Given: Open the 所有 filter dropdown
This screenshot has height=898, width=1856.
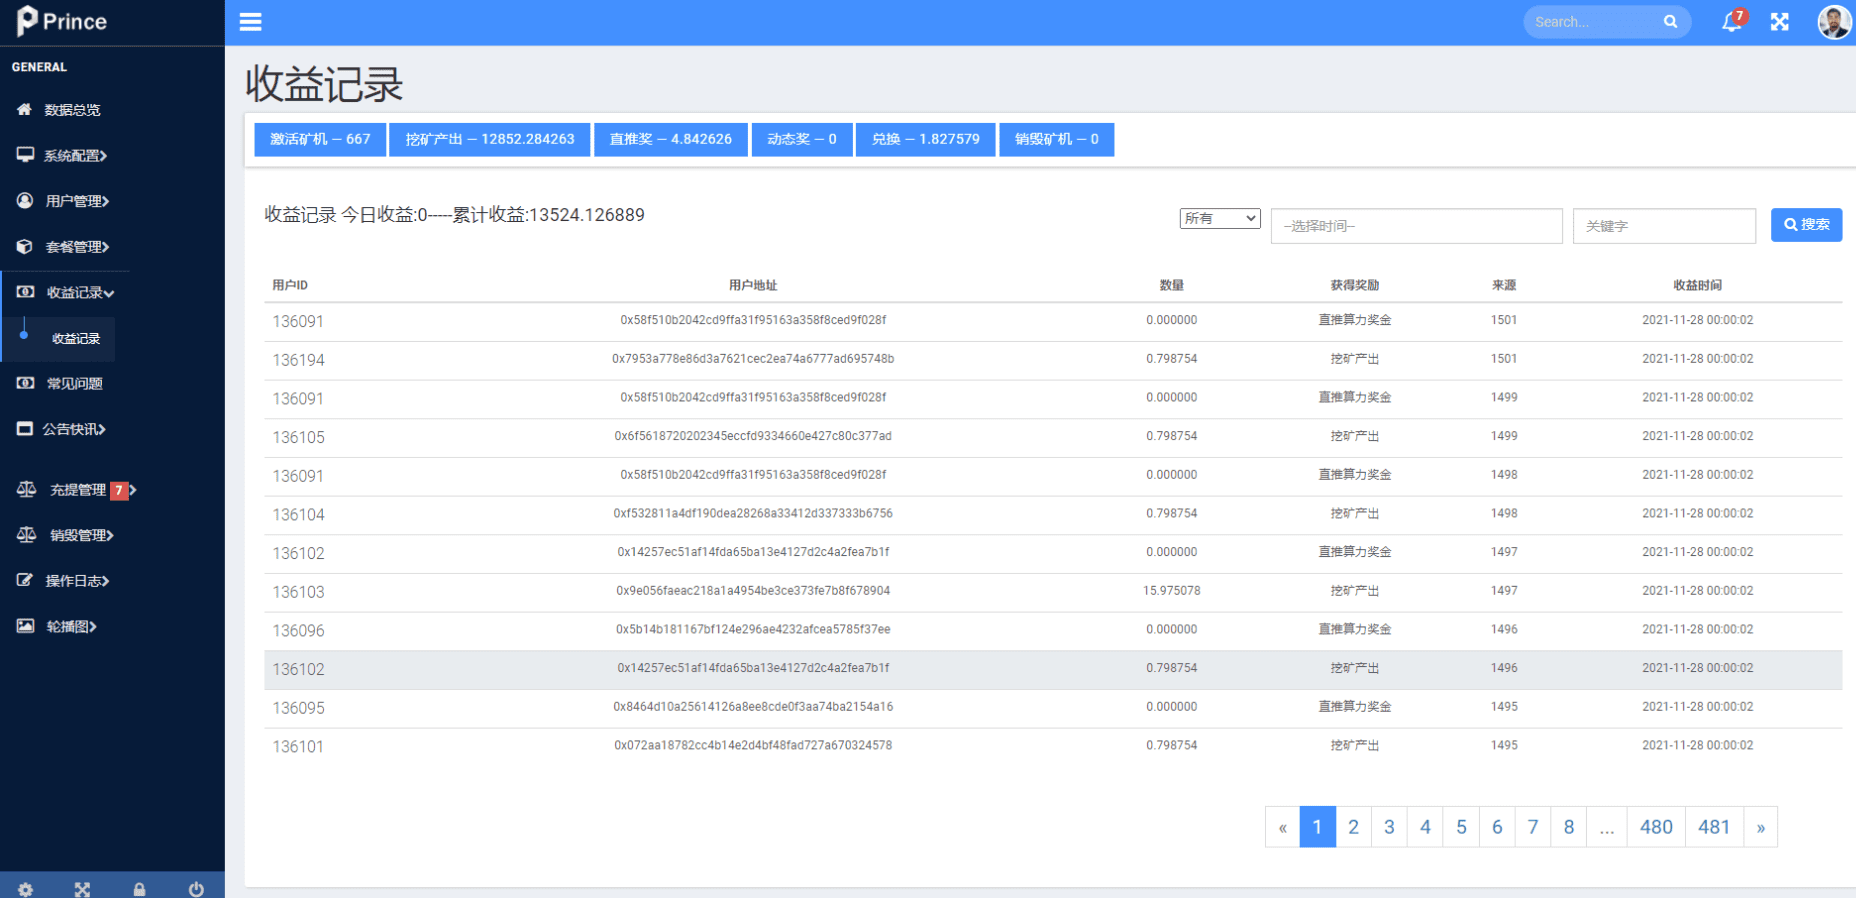Looking at the screenshot, I should click(1219, 219).
